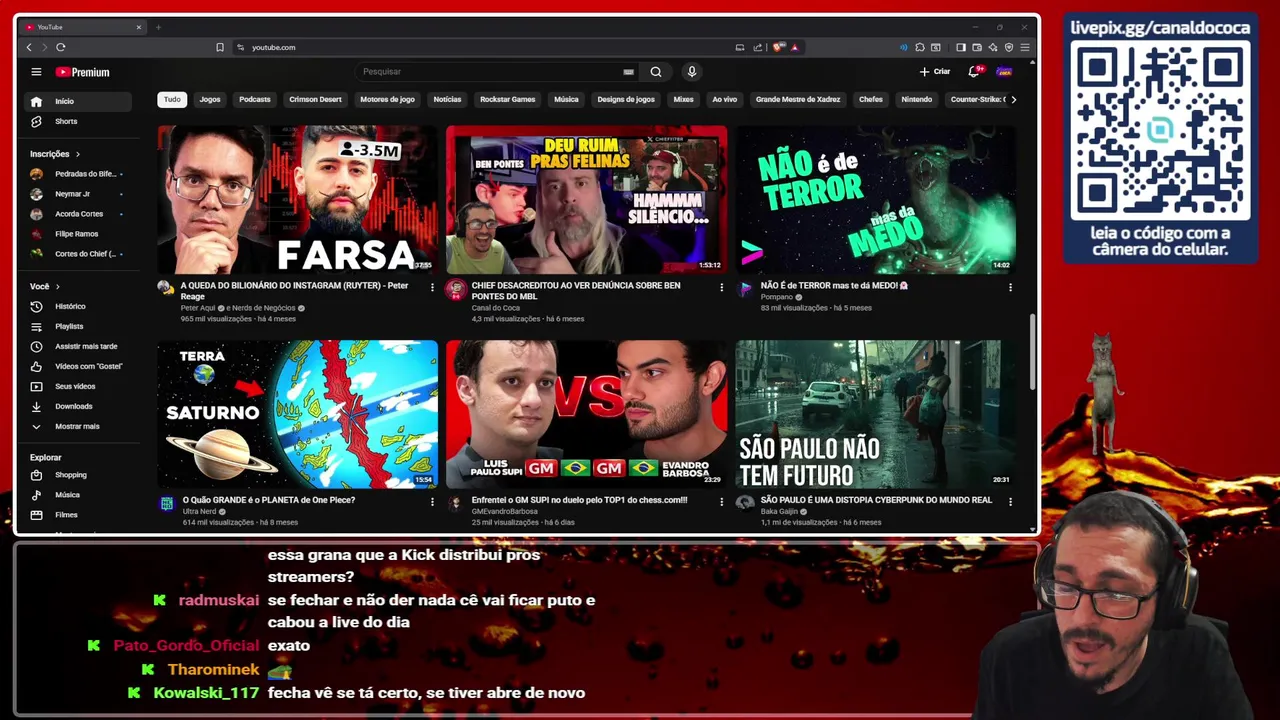Image resolution: width=1280 pixels, height=720 pixels.
Task: Go back with the browser back arrow
Action: [29, 47]
